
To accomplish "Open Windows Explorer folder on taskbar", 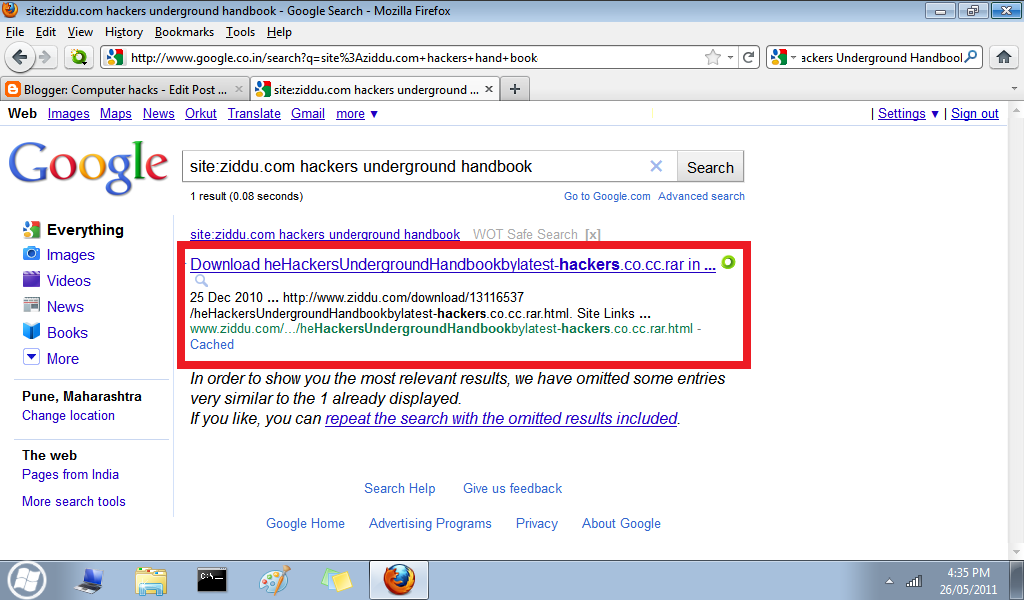I will 151,580.
